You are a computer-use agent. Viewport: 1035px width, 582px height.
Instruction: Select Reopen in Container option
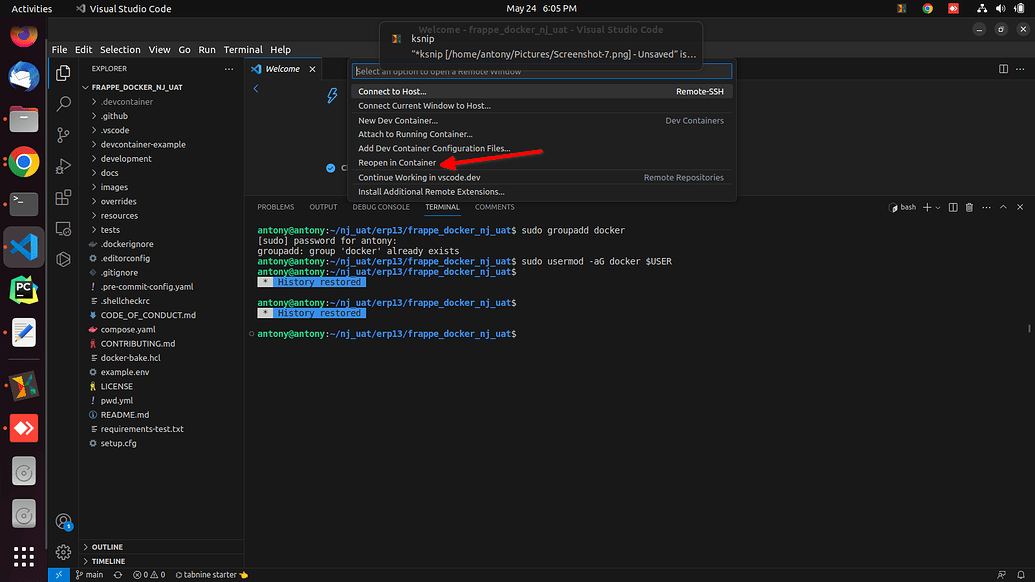[397, 163]
